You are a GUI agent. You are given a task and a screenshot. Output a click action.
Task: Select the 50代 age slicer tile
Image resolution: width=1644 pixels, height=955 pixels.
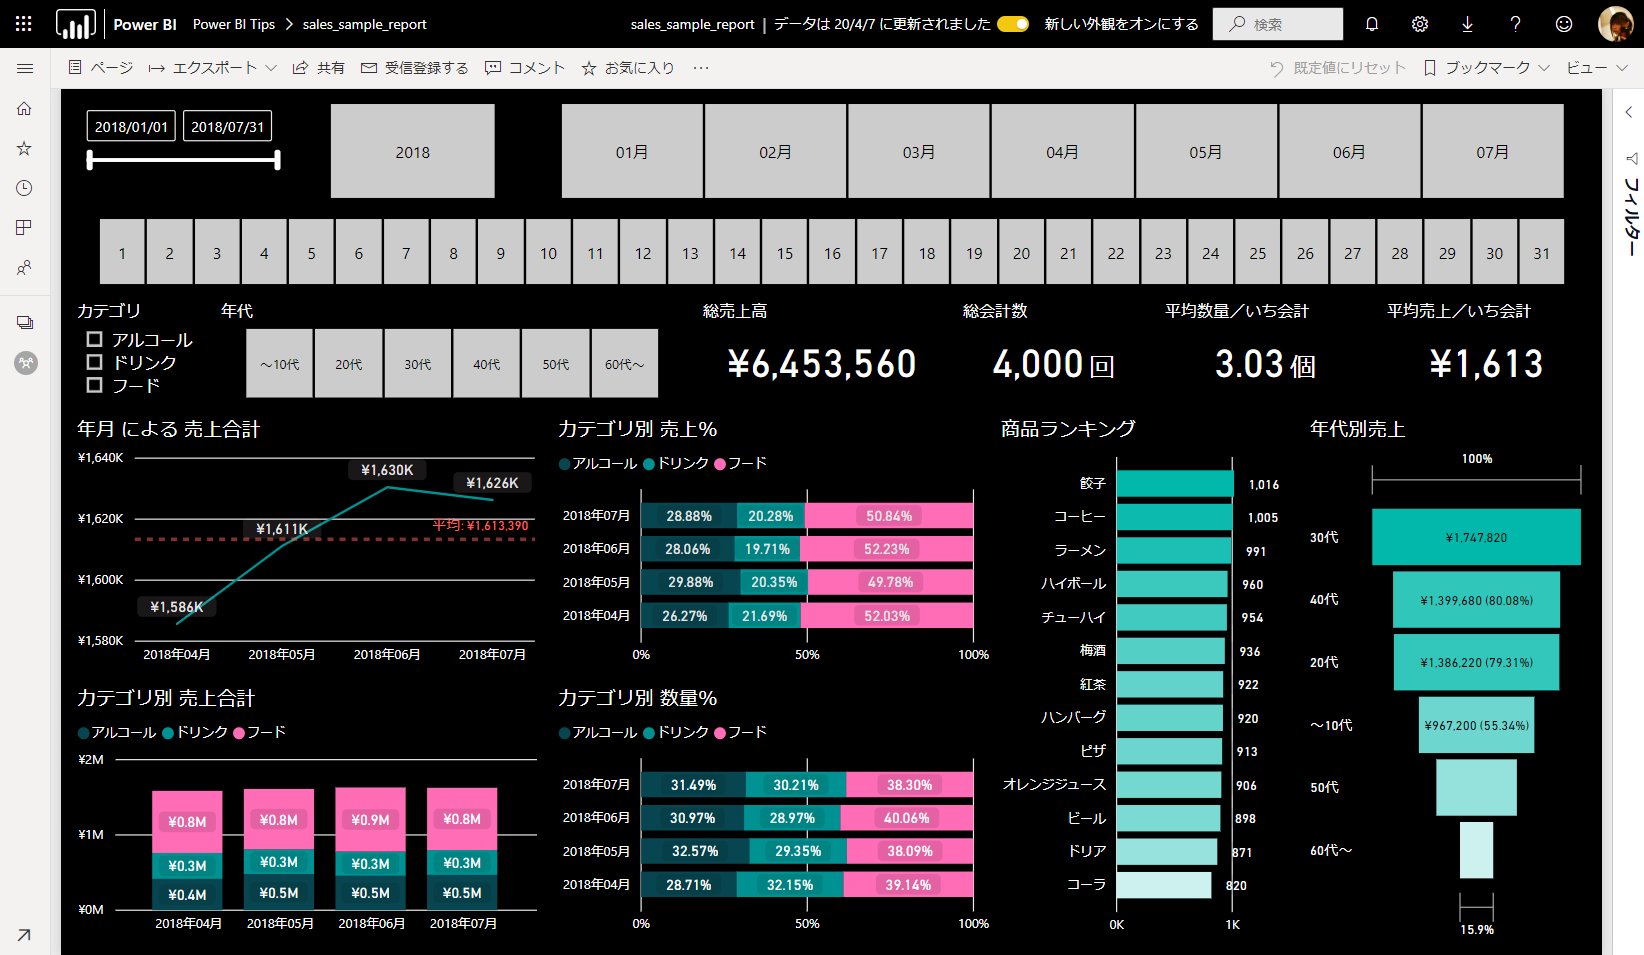[556, 364]
